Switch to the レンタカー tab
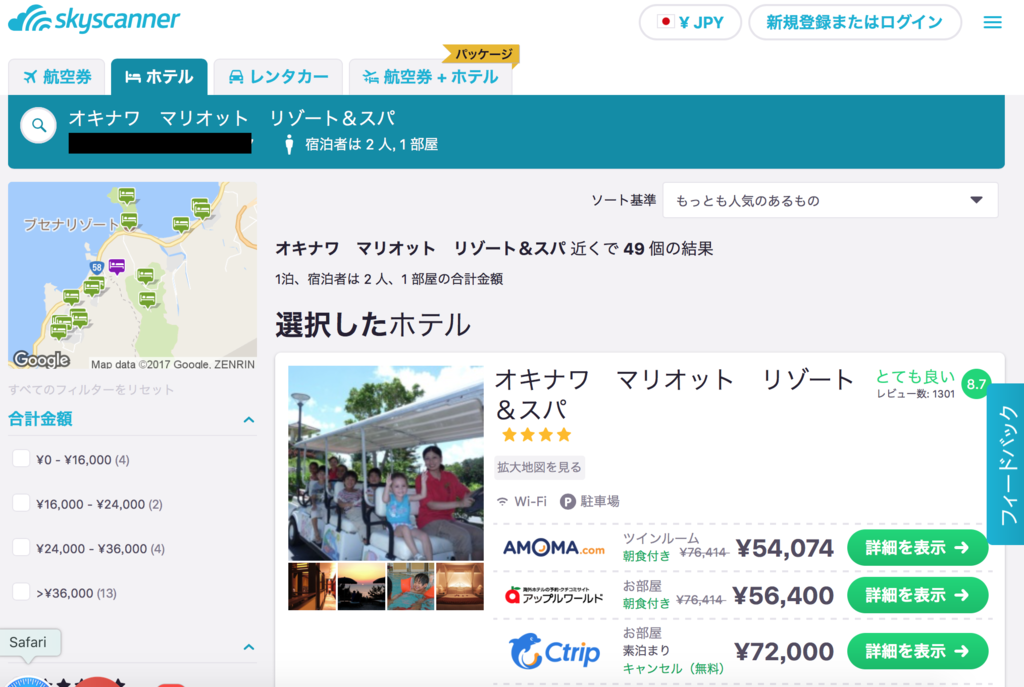Viewport: 1024px width, 687px height. click(x=278, y=77)
